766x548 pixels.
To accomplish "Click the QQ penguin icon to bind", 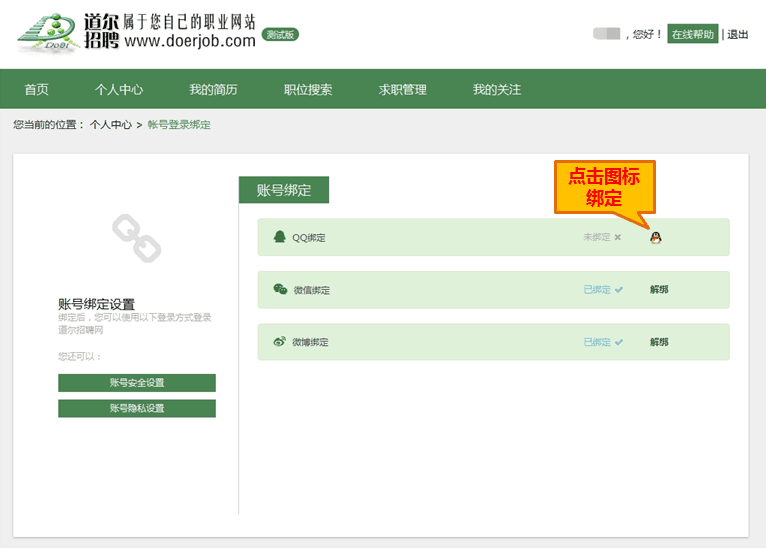I will [656, 238].
